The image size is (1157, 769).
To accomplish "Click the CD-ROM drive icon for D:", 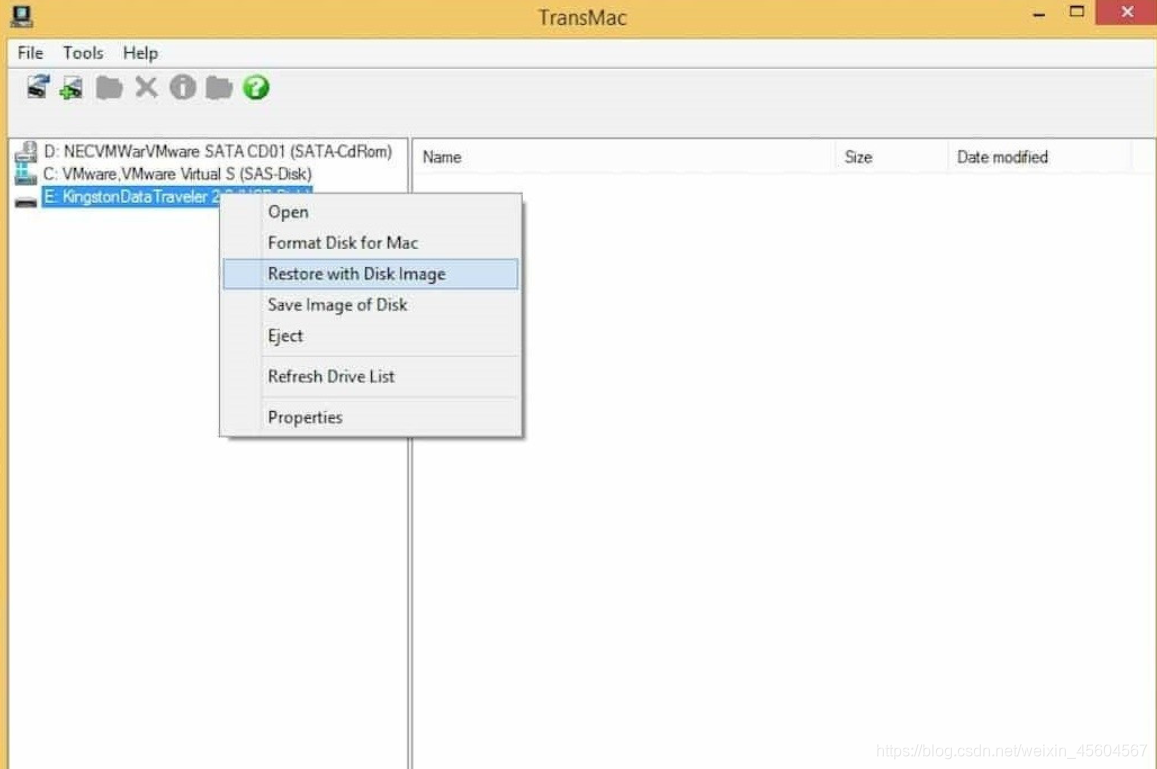I will pos(26,152).
